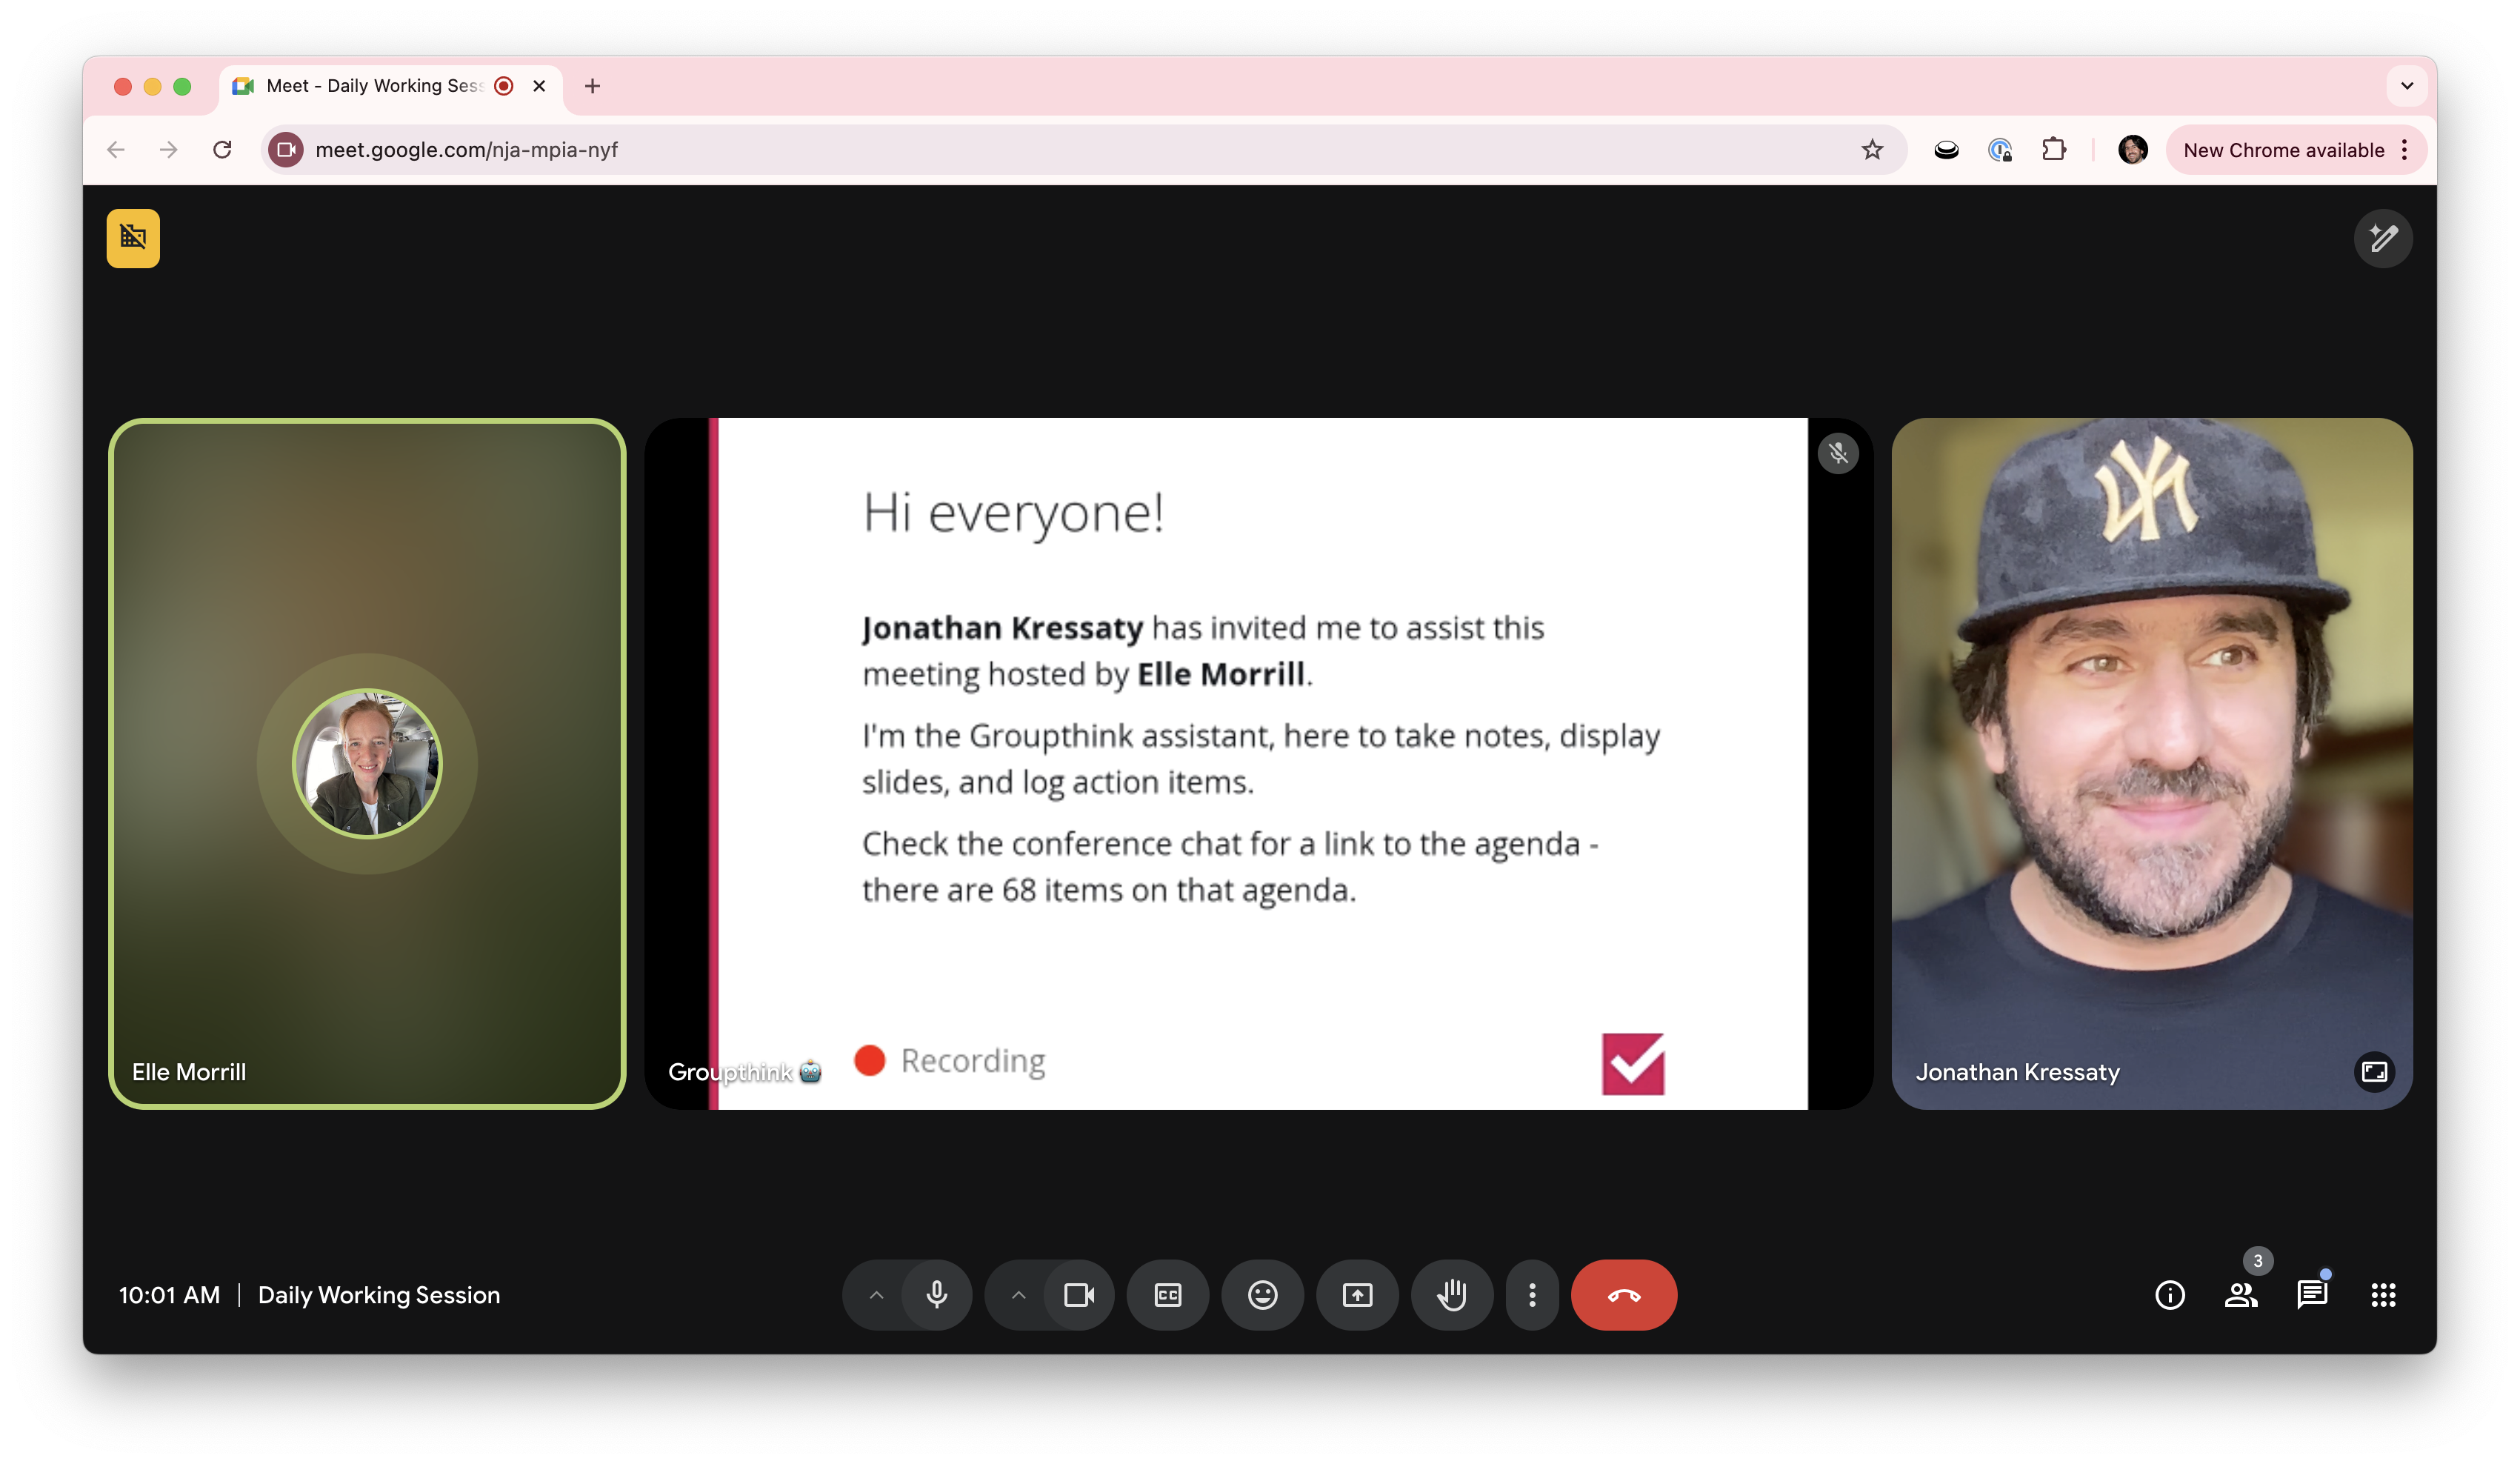2520x1464 pixels.
Task: Open the activities grid icon
Action: (x=2383, y=1294)
